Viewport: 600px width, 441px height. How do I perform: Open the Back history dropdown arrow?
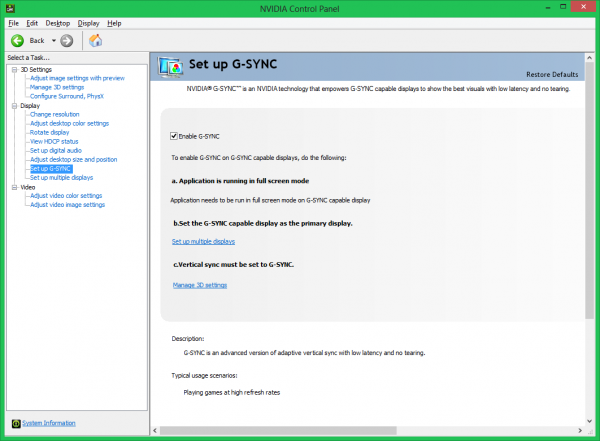tap(54, 41)
